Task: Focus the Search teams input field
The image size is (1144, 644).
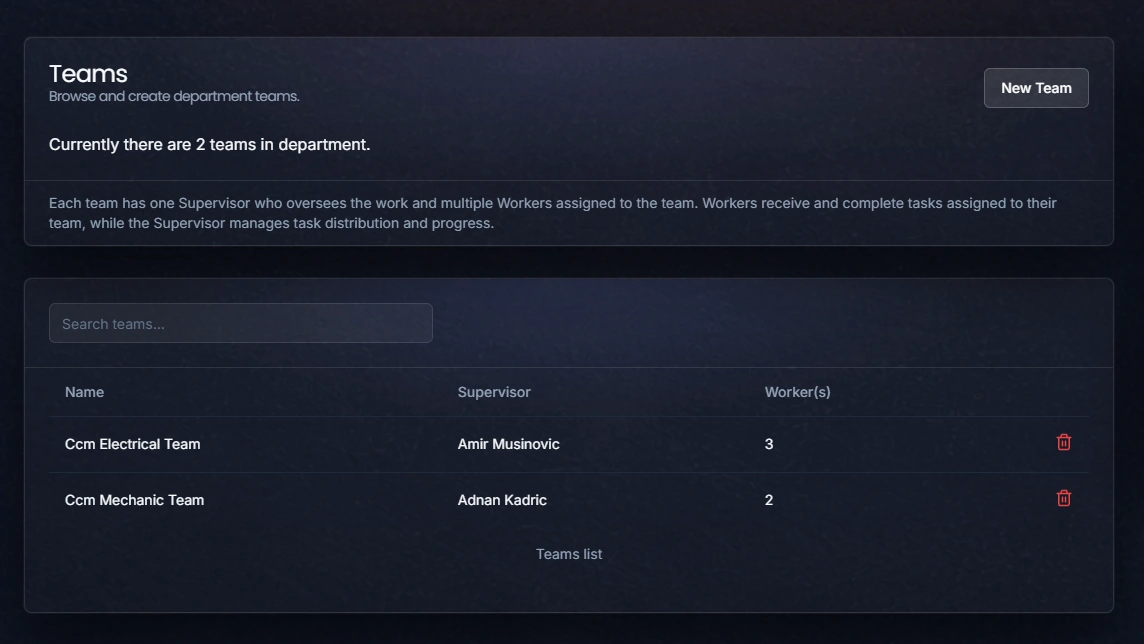Action: [x=241, y=323]
